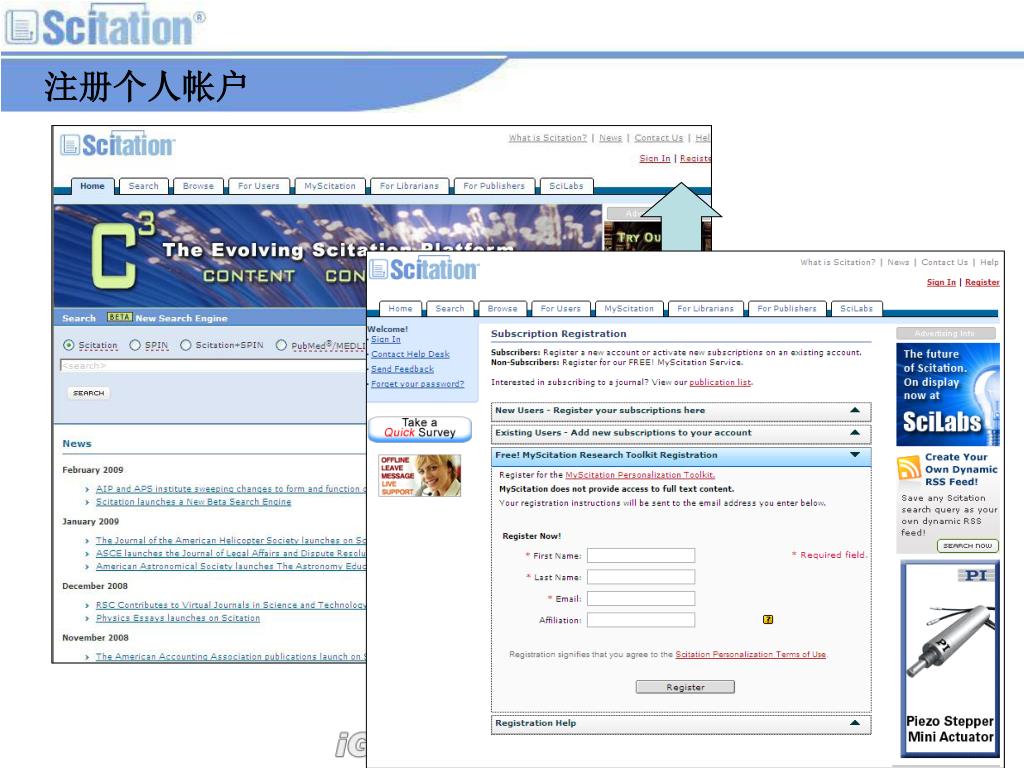This screenshot has width=1024, height=768.
Task: Click Sign In link in the back window header
Action: pyautogui.click(x=654, y=158)
